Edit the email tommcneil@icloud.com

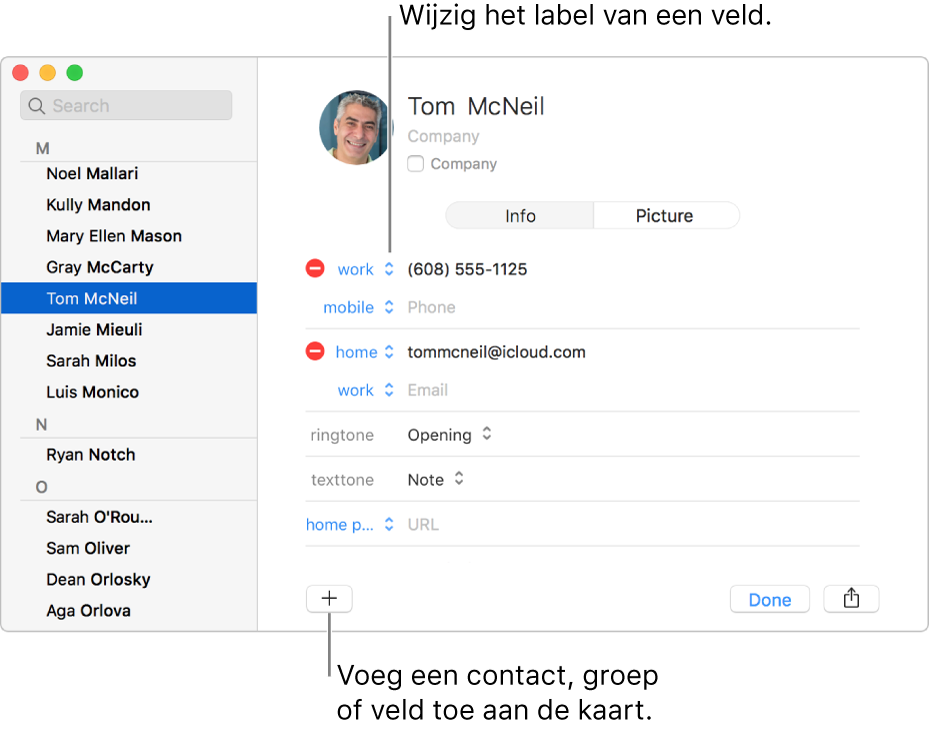coord(496,352)
